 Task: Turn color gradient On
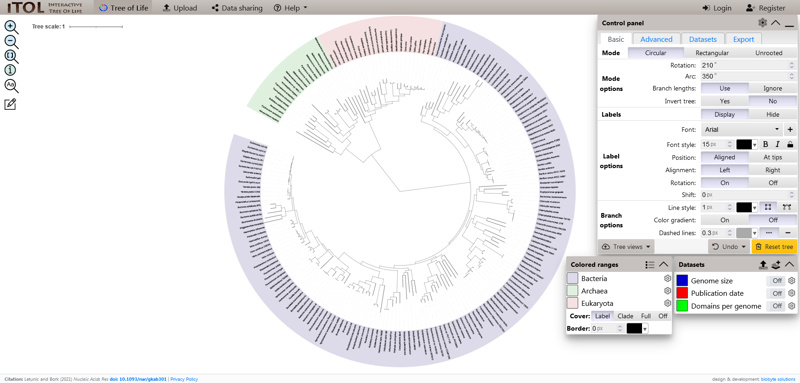(724, 220)
